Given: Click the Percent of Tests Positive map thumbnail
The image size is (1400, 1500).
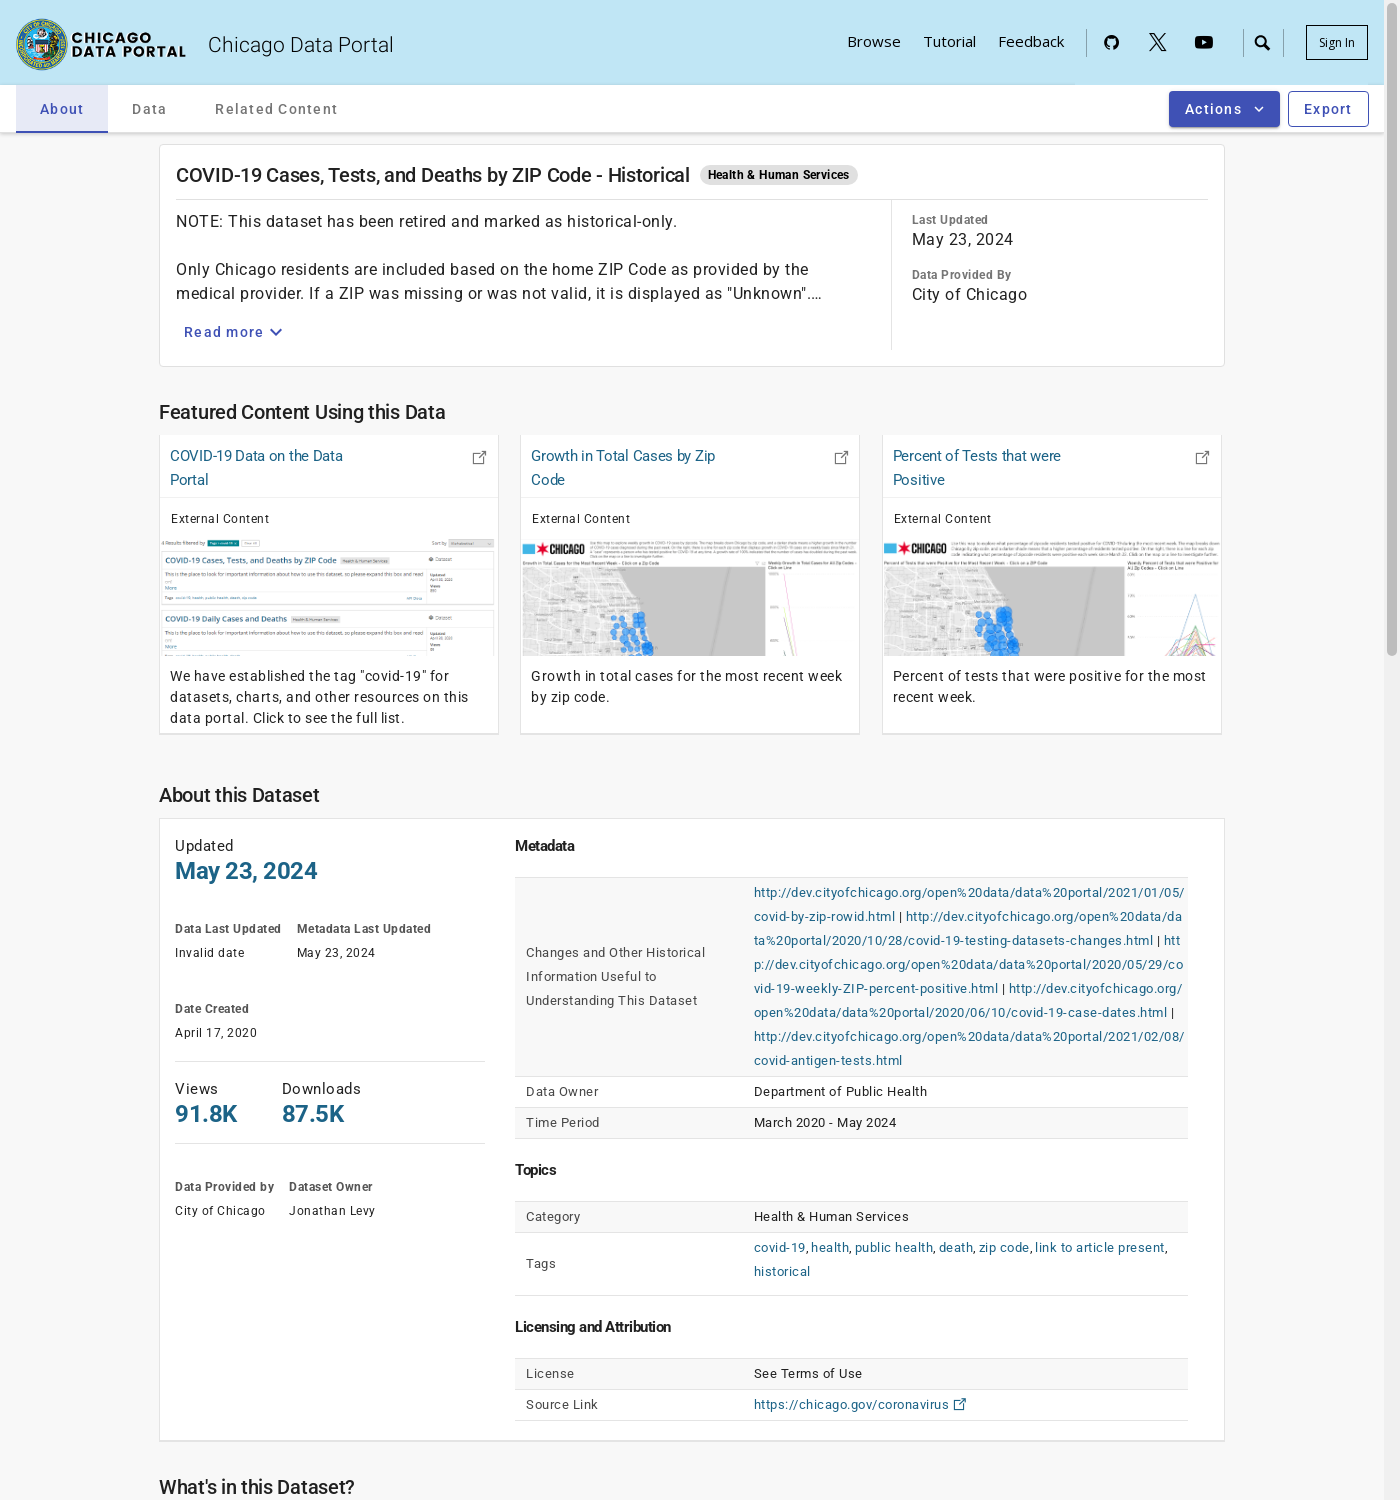Looking at the screenshot, I should [x=1052, y=596].
